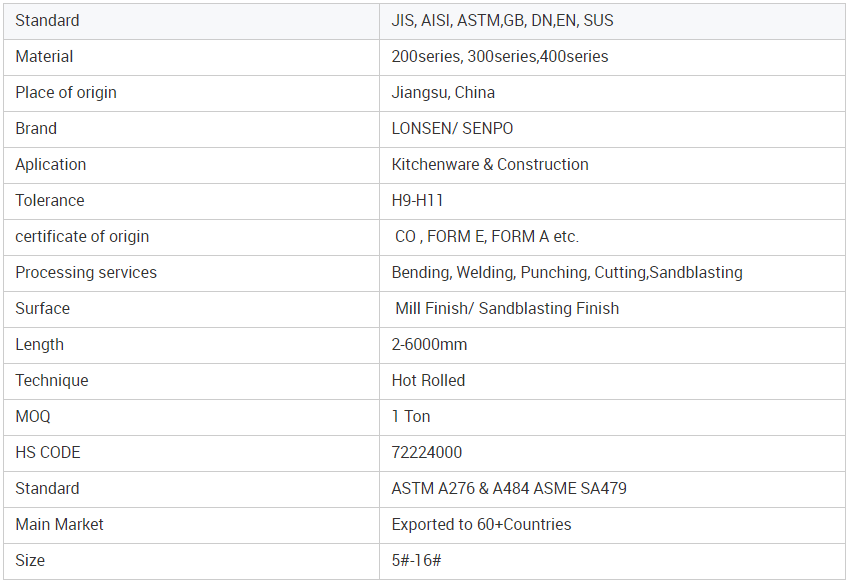The image size is (852, 584).
Task: Click 'Bending, Welding, Punching, Cutting,Sandblasting' text
Action: pyautogui.click(x=567, y=273)
